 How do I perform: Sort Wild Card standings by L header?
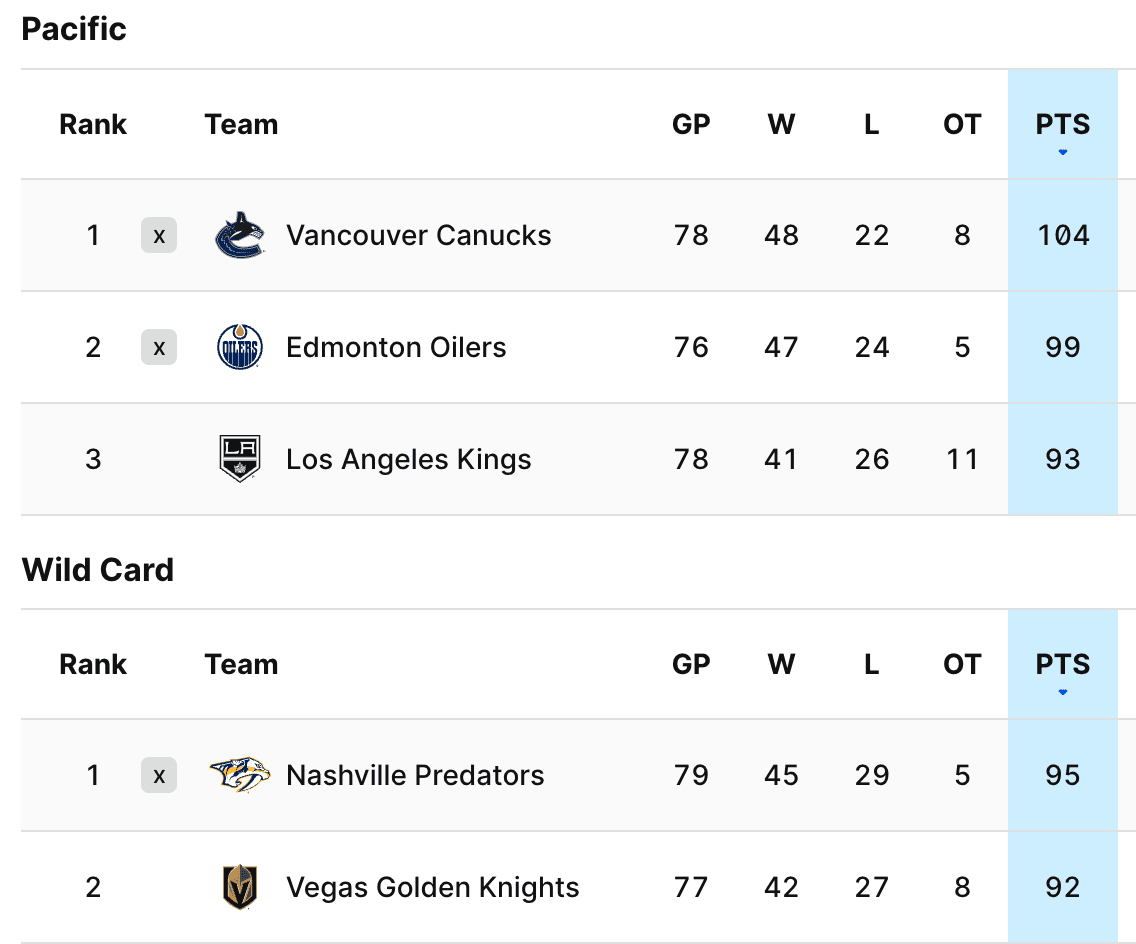(872, 665)
